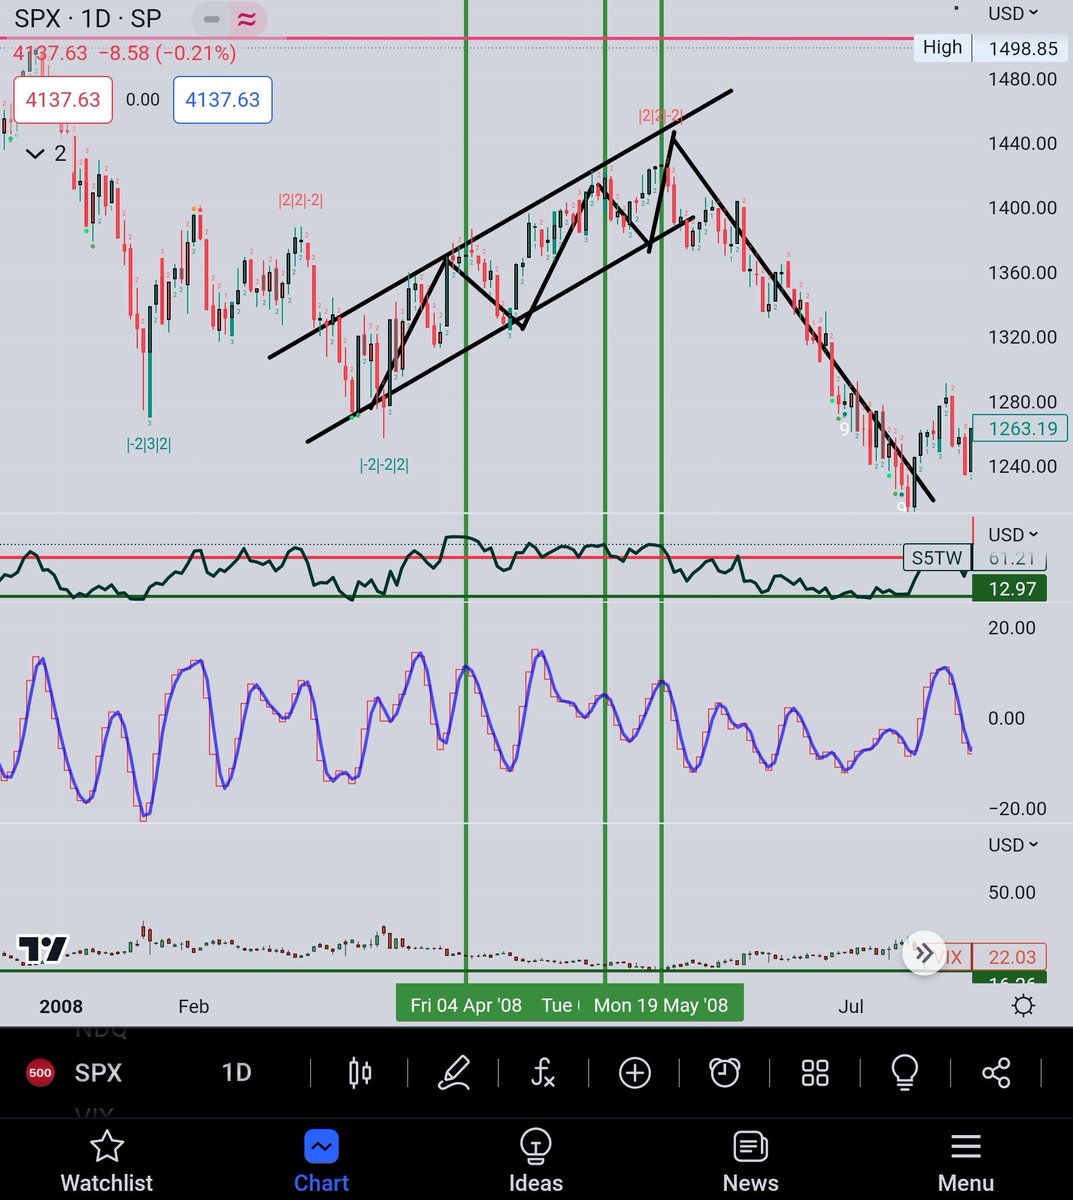
Task: Open the USD currency dropdown at top right
Action: [x=1012, y=13]
